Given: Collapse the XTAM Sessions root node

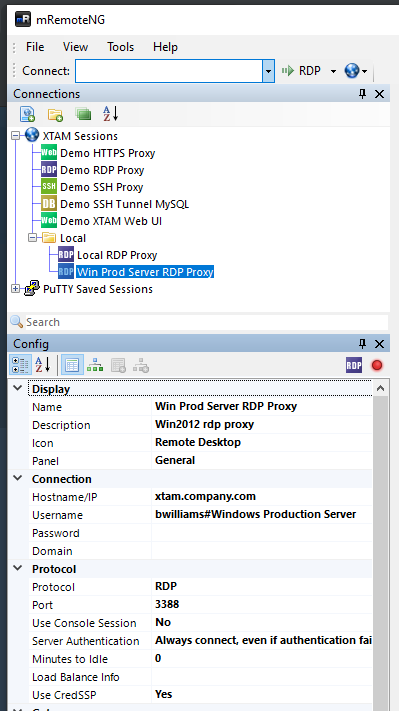Looking at the screenshot, I should tap(16, 135).
